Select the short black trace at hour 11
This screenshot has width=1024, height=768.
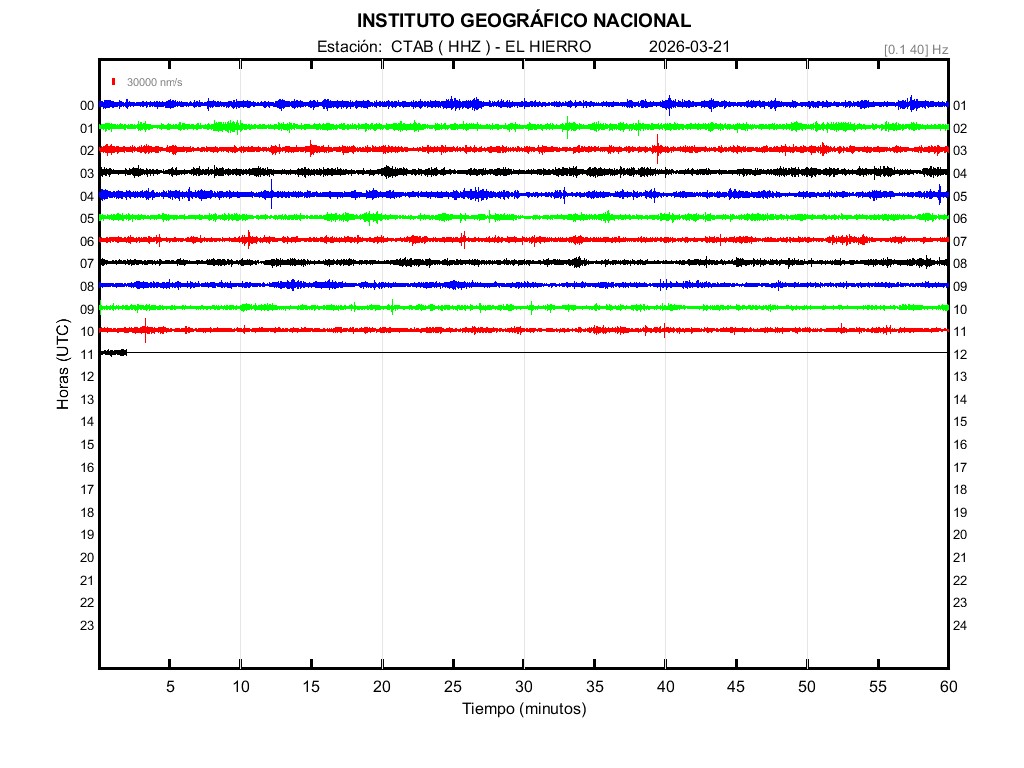[113, 352]
